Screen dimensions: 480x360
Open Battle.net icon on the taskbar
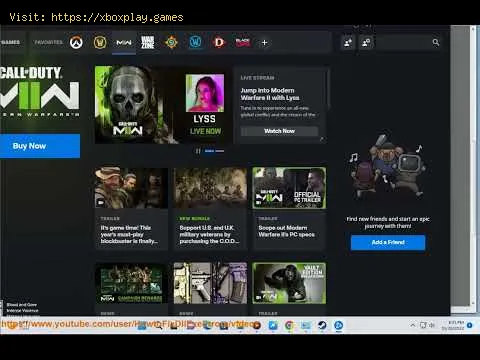338,325
